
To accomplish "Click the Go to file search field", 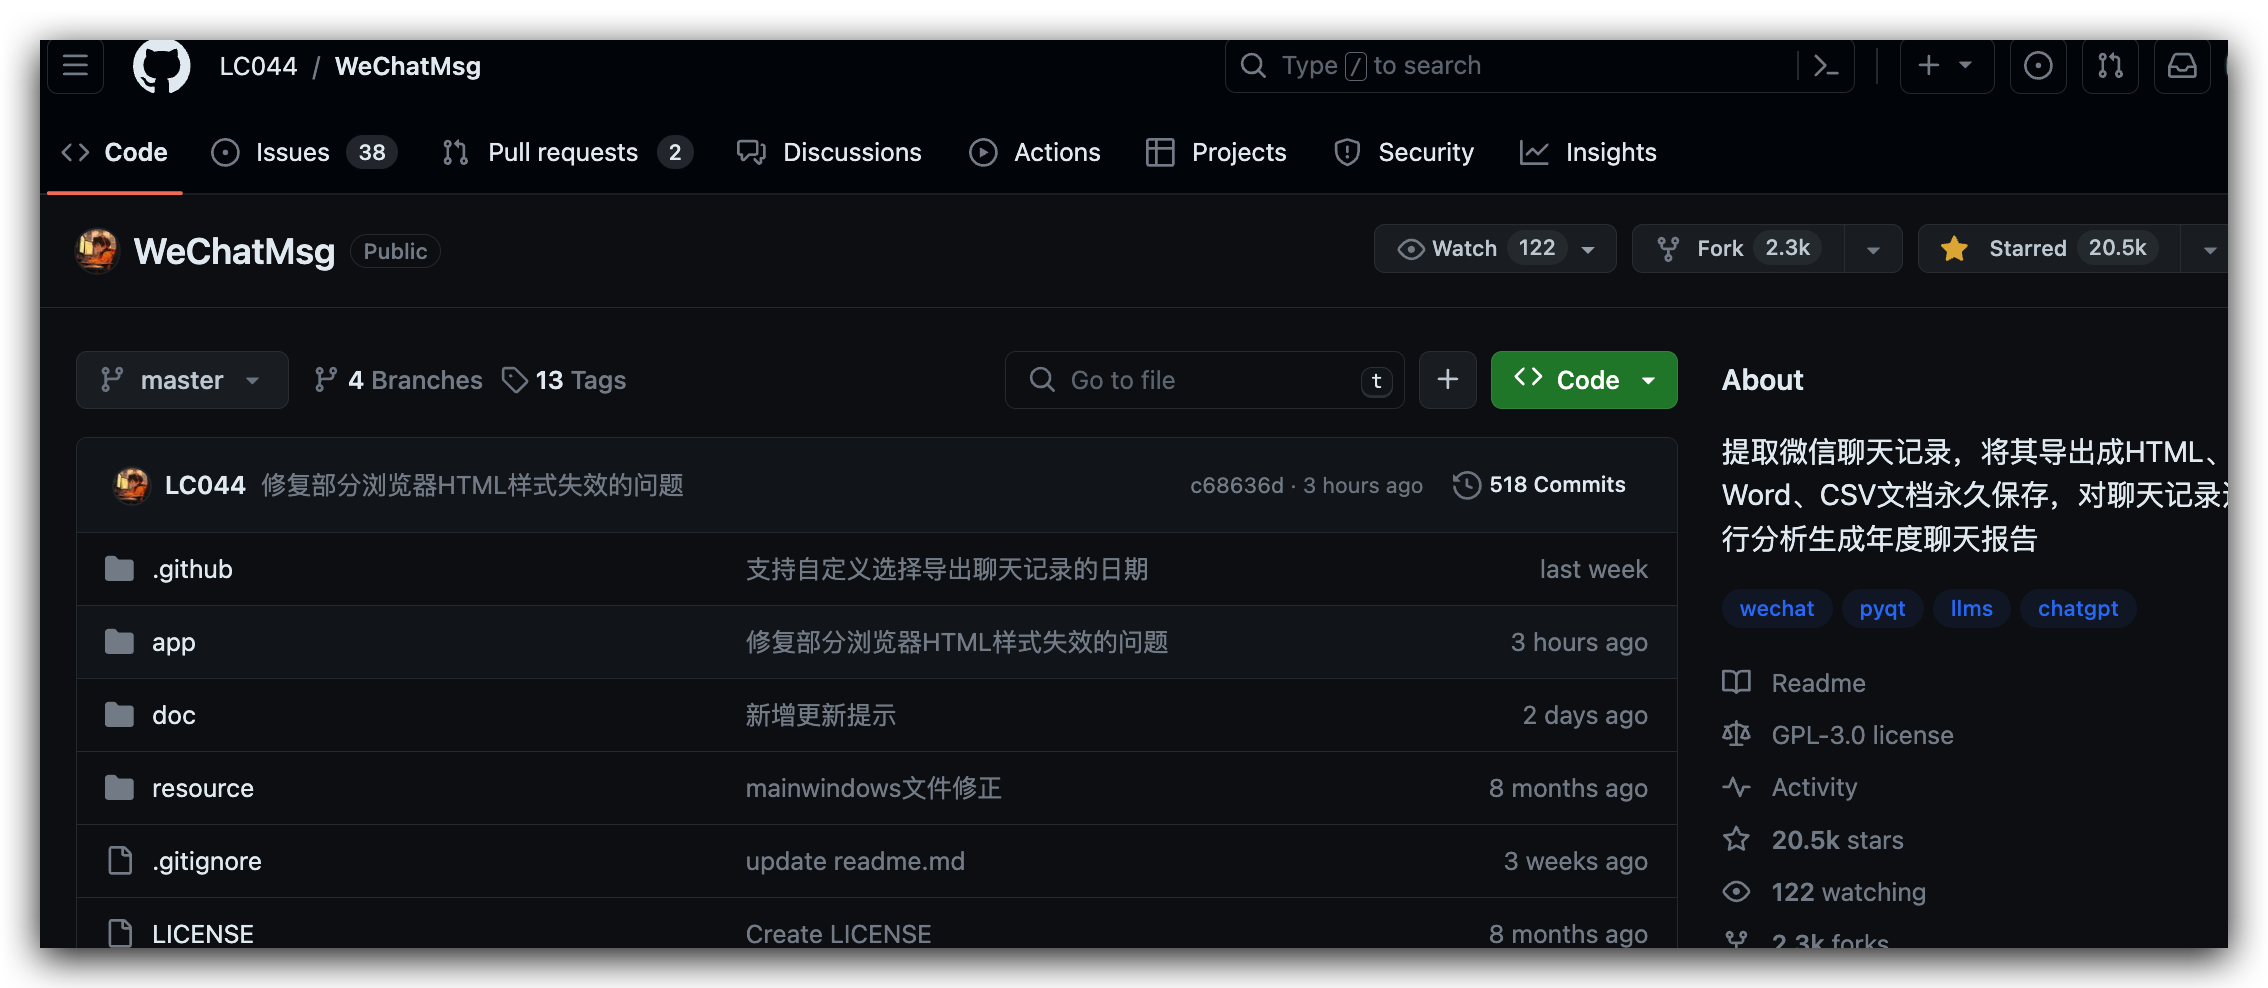I will [1204, 380].
